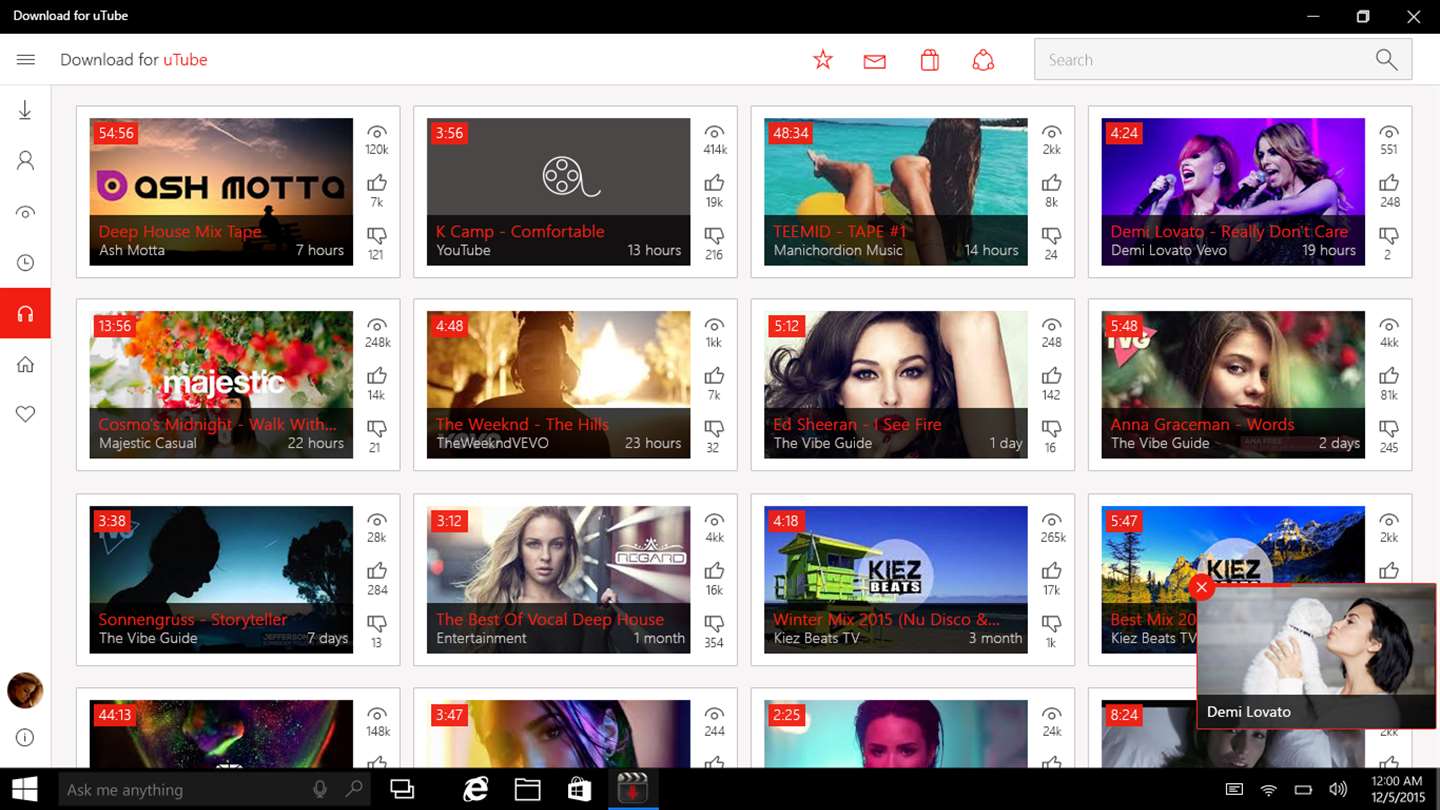Open the 3:47 video thumbnail
Image resolution: width=1440 pixels, height=810 pixels.
[558, 734]
